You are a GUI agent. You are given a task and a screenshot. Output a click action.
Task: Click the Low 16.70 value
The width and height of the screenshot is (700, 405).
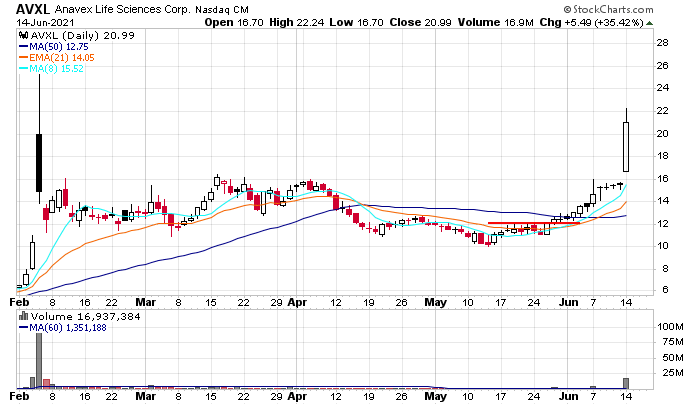(x=356, y=22)
